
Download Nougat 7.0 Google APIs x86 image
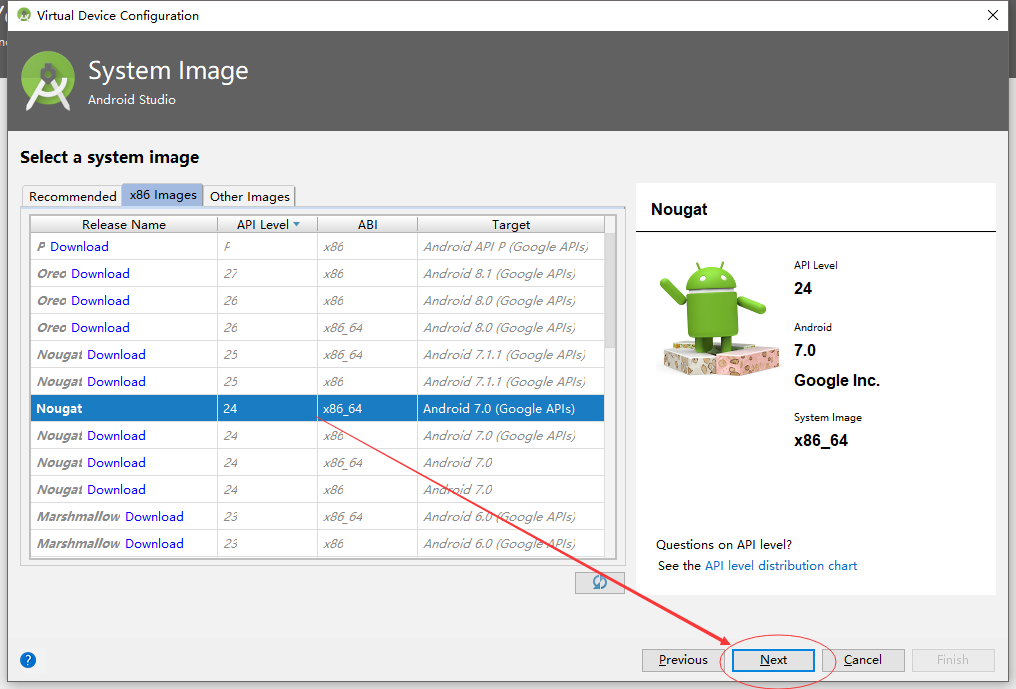pyautogui.click(x=117, y=436)
